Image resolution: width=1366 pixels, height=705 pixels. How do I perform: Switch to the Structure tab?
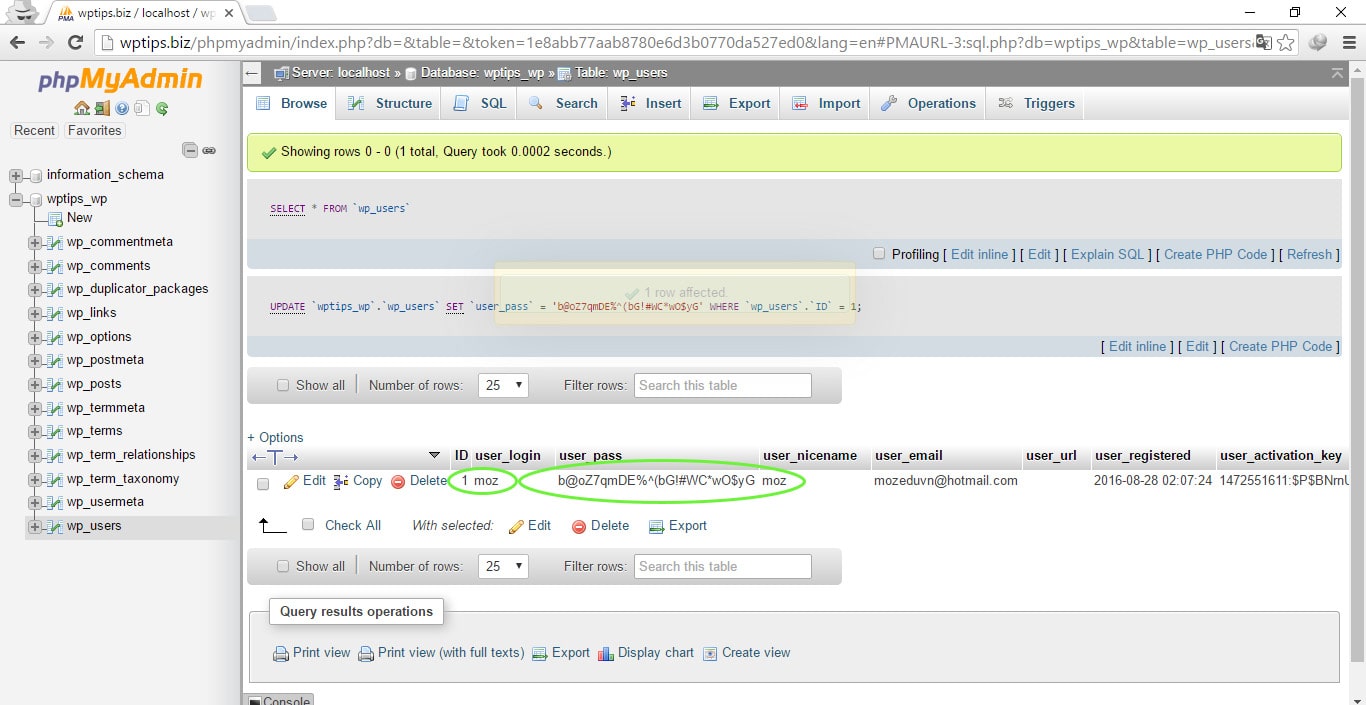tap(391, 103)
